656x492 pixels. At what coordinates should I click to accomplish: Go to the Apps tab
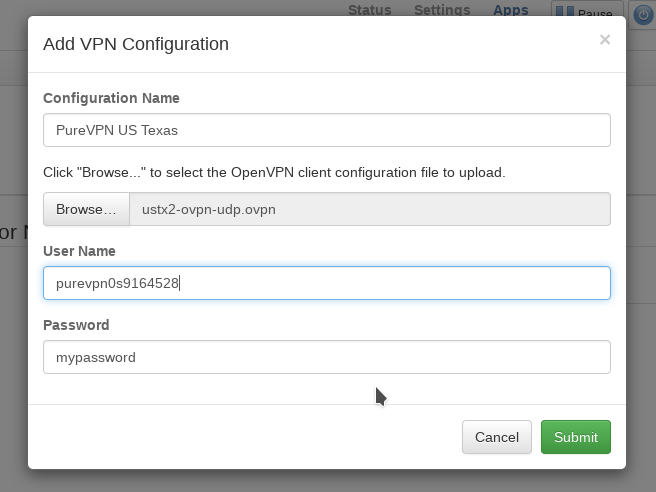(511, 10)
